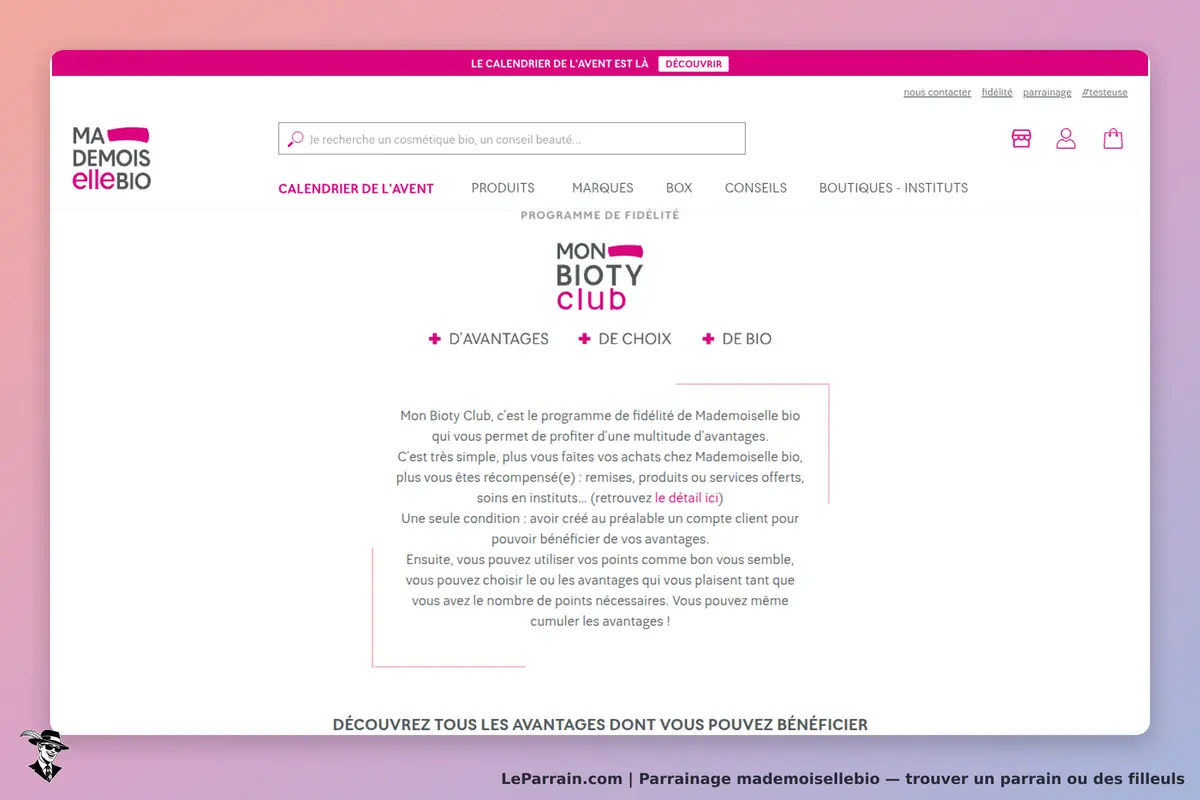Open the #testeuse link
The width and height of the screenshot is (1200, 800).
pos(1105,92)
